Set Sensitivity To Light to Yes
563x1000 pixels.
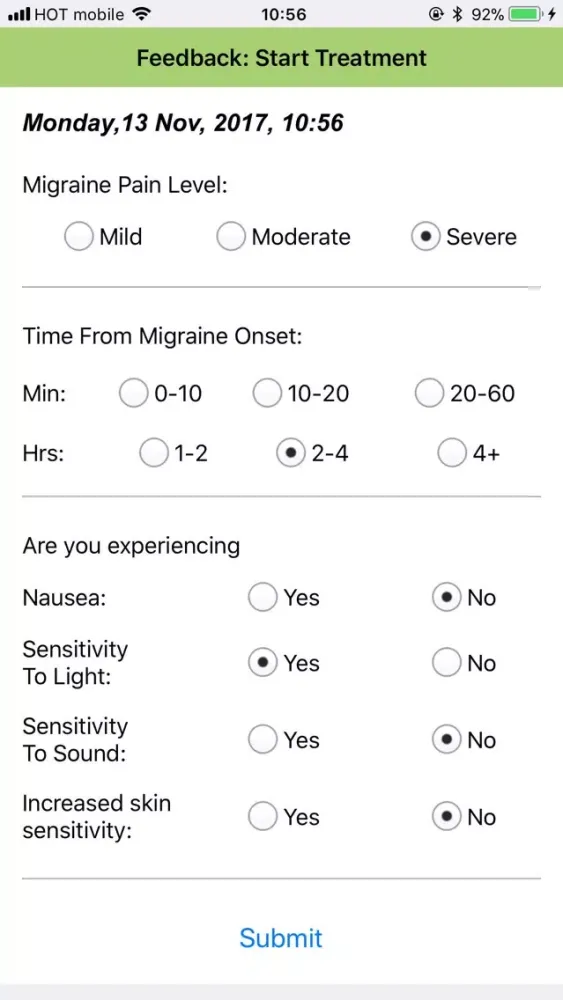point(263,663)
